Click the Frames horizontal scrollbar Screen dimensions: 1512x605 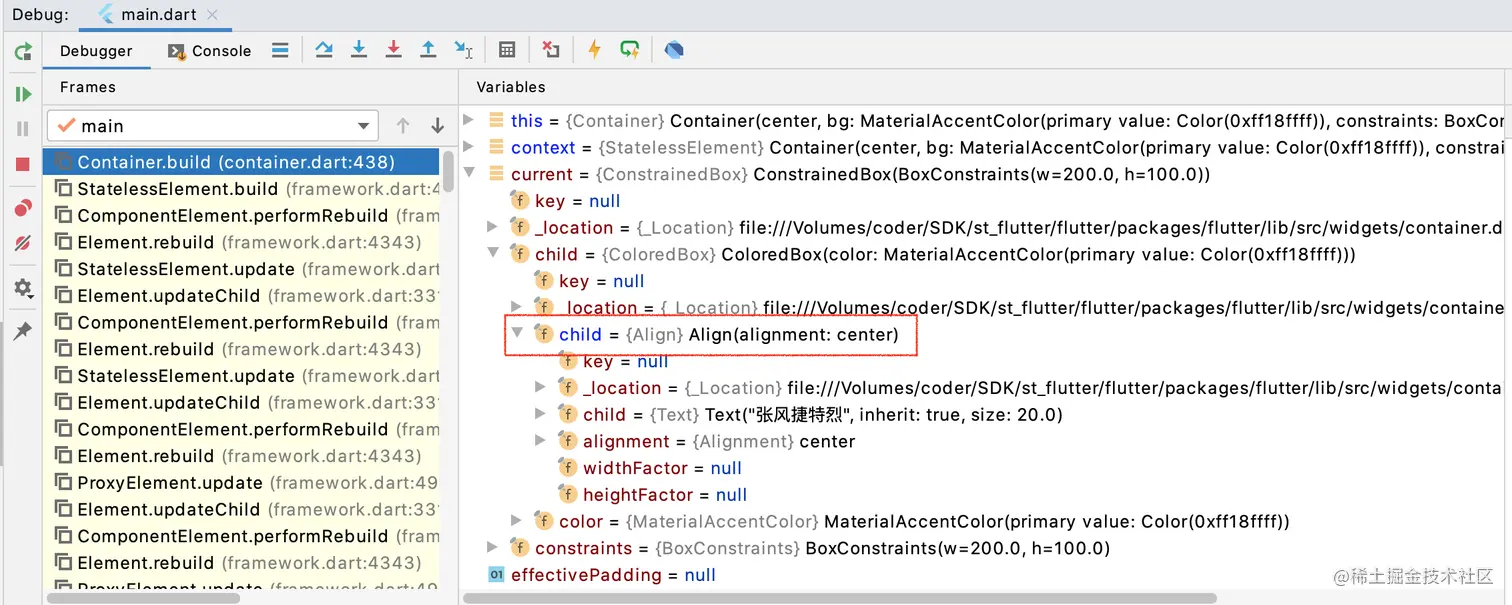[x=144, y=598]
